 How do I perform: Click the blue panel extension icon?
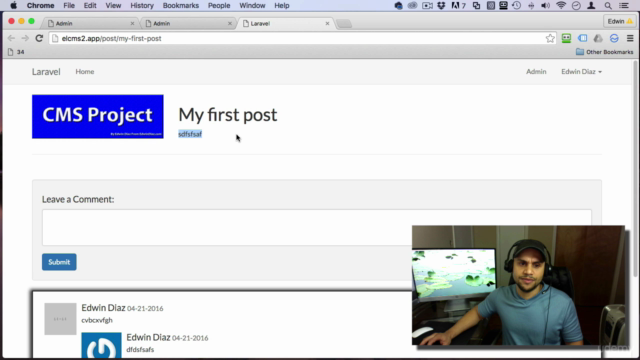582,38
